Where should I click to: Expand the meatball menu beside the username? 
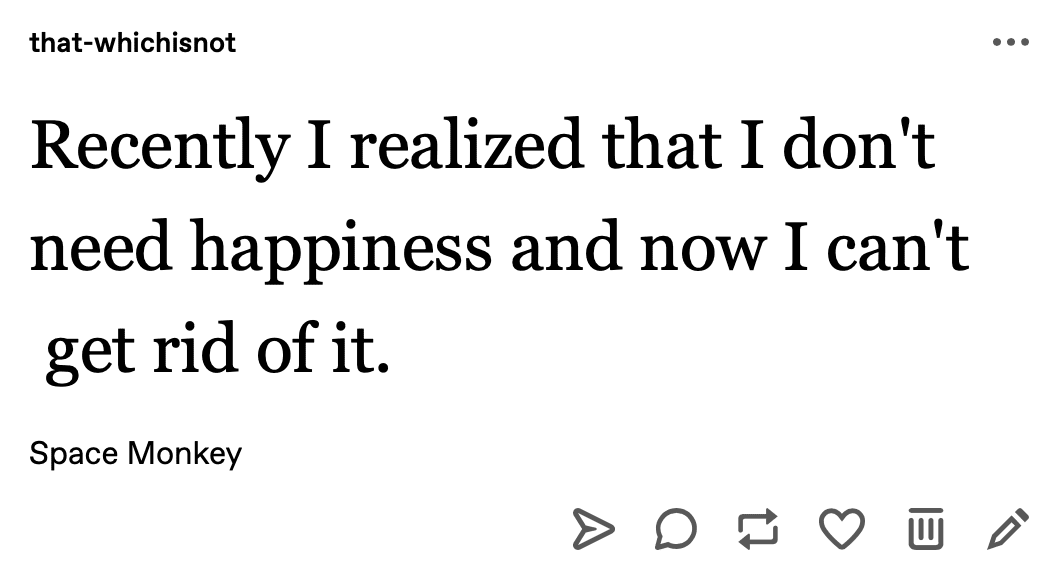[1011, 42]
